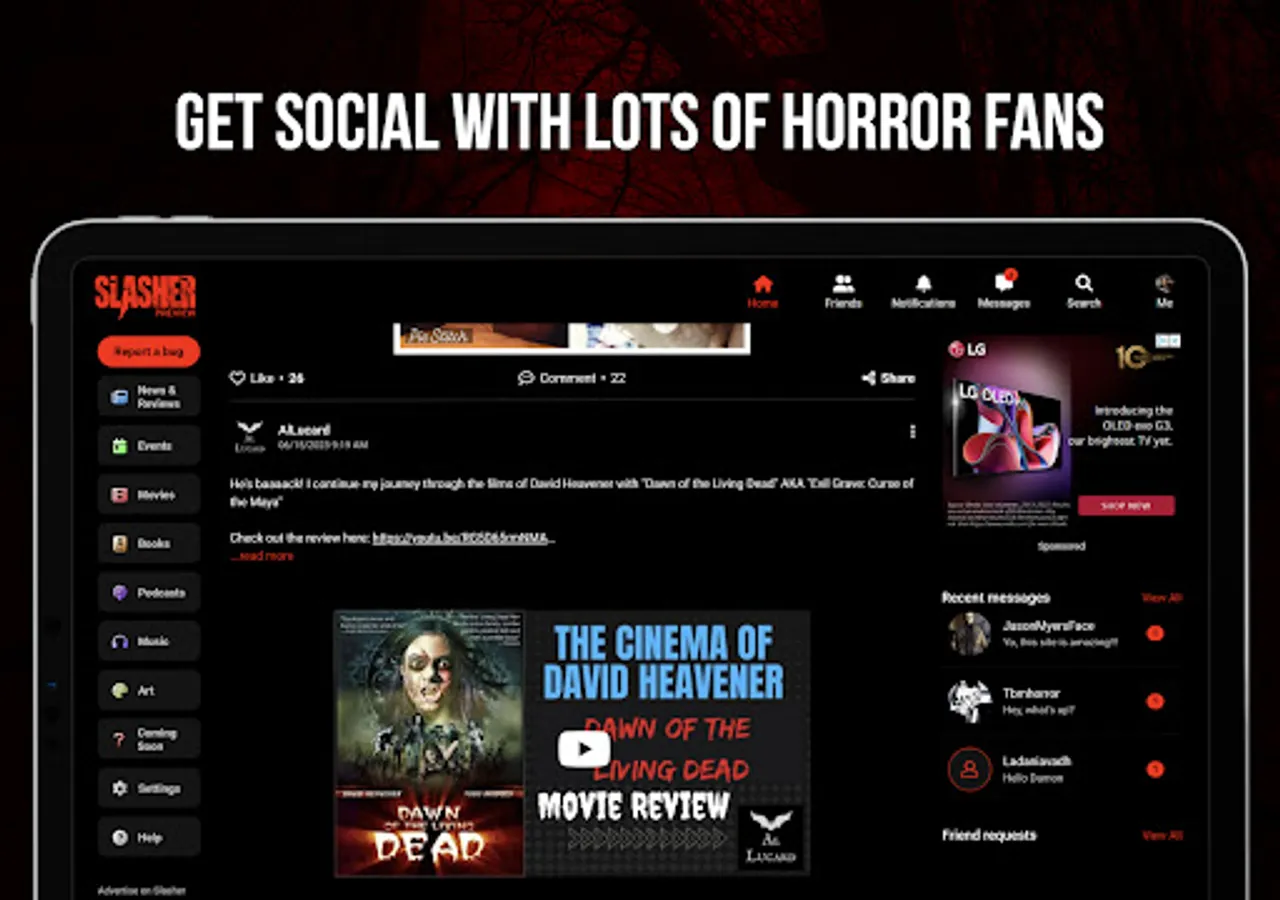The width and height of the screenshot is (1280, 900).
Task: Click the unread badge on Ladaniavadh's message
Action: tap(1155, 769)
